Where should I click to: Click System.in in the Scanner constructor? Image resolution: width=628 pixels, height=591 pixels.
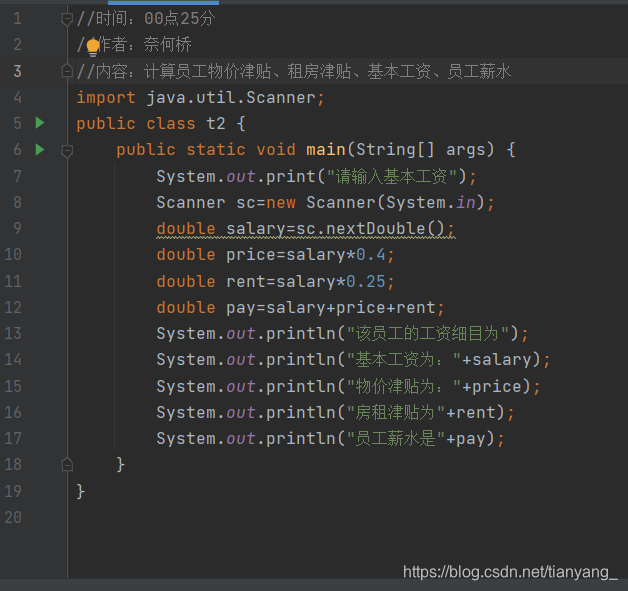(x=431, y=202)
